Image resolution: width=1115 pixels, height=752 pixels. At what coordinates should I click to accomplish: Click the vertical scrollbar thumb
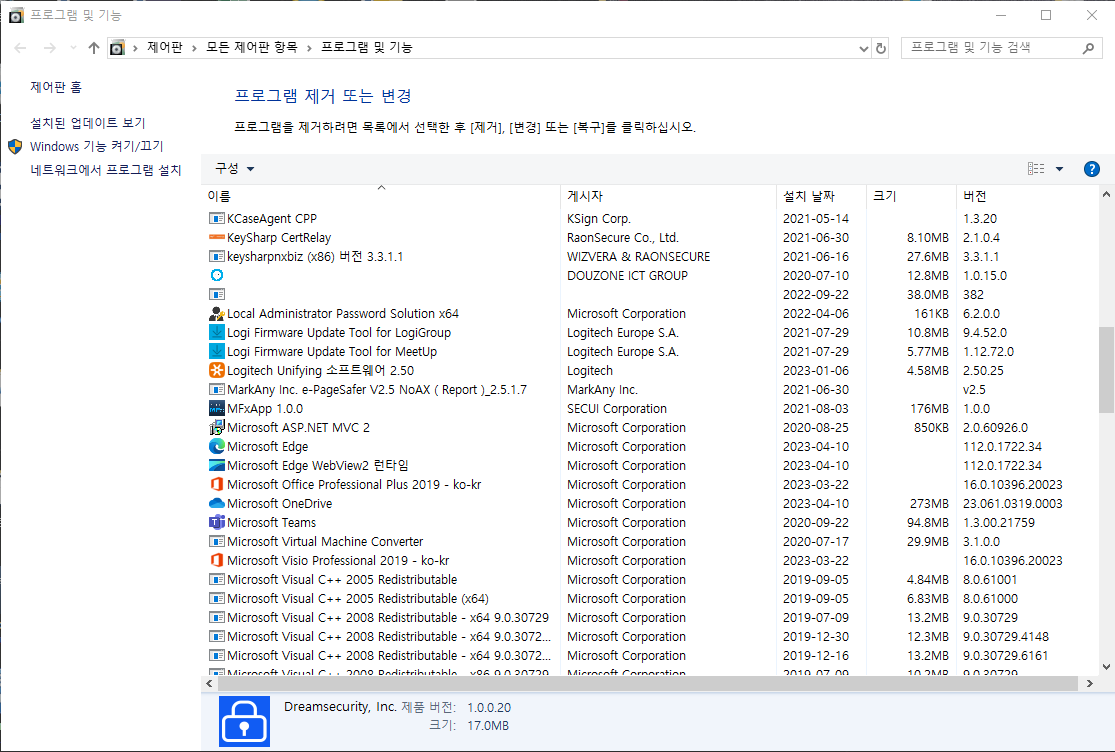click(x=1106, y=370)
